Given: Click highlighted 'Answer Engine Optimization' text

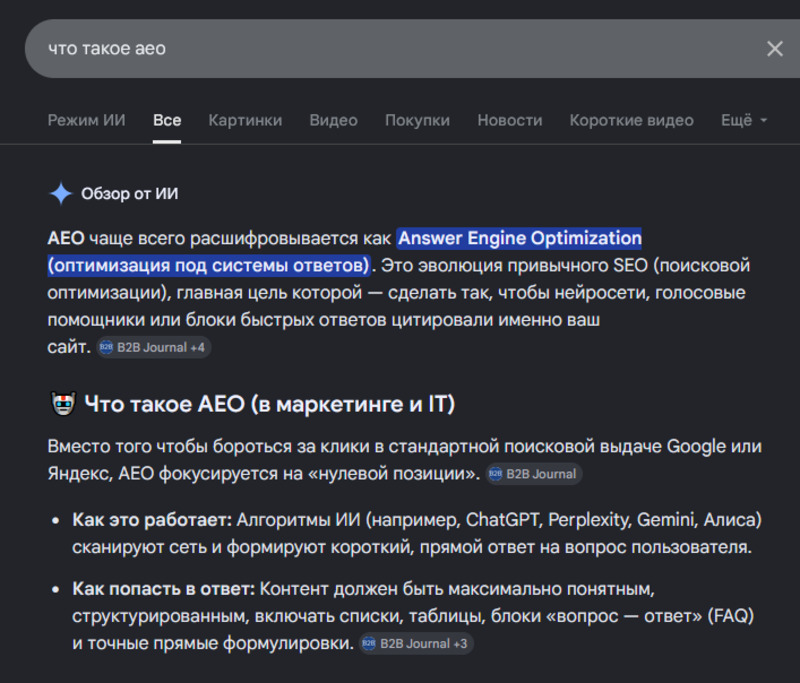Looking at the screenshot, I should 519,238.
